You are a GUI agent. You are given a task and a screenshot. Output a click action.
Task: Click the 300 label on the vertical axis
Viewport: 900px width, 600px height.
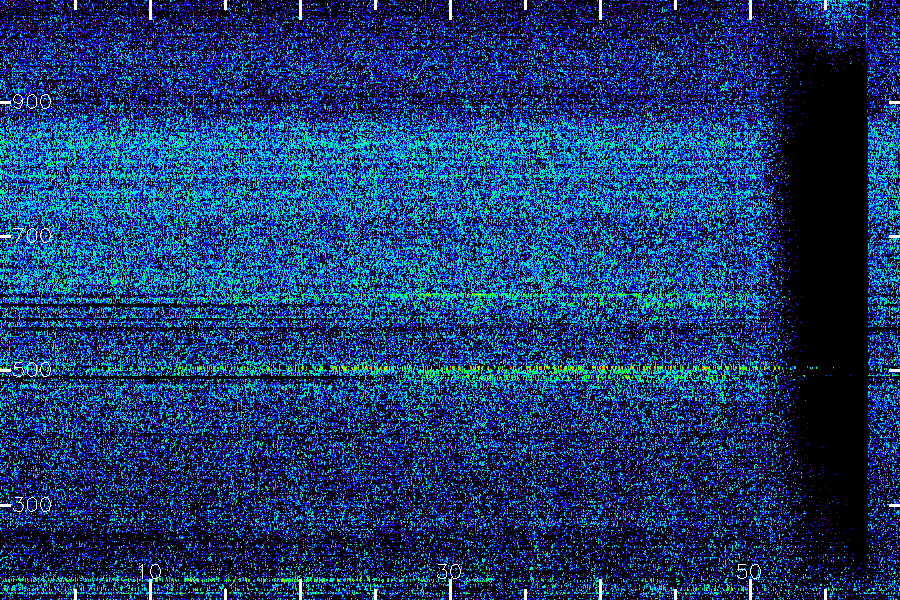tap(32, 505)
